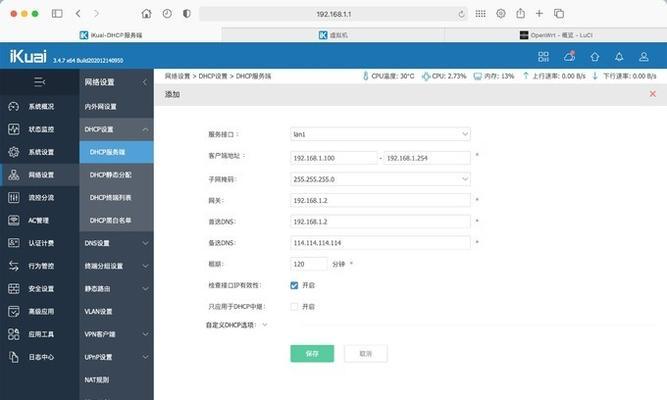Image resolution: width=667 pixels, height=400 pixels.
Task: Open Safari share icon
Action: [521, 14]
